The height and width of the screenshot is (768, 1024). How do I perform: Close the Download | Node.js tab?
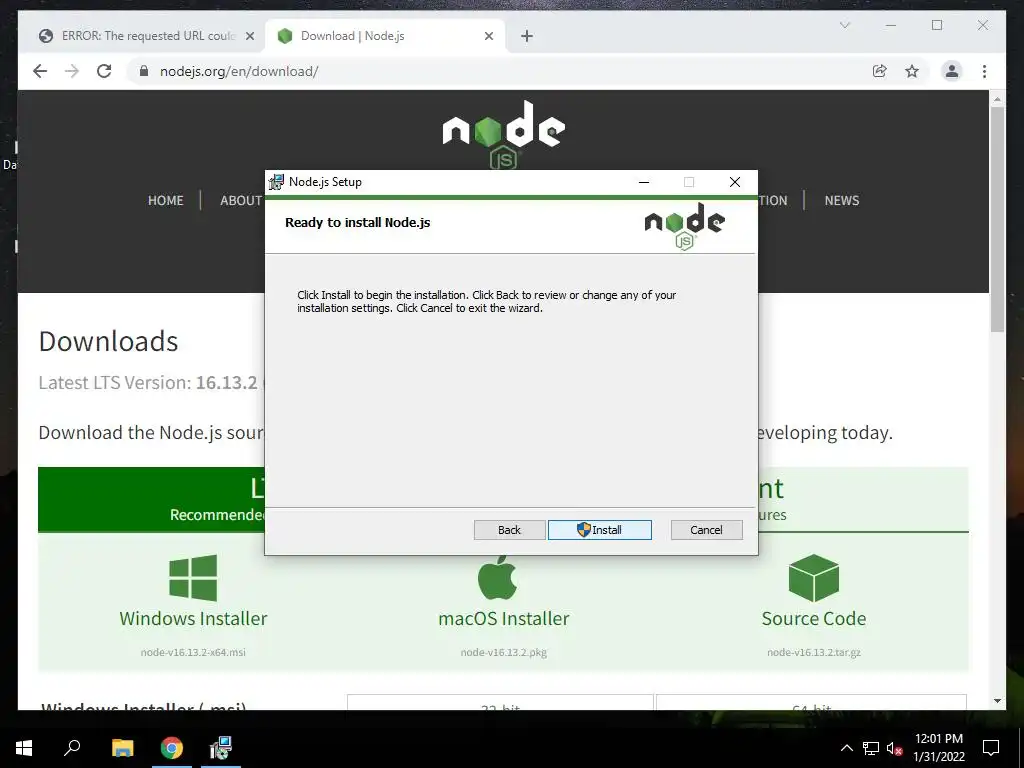tap(488, 36)
